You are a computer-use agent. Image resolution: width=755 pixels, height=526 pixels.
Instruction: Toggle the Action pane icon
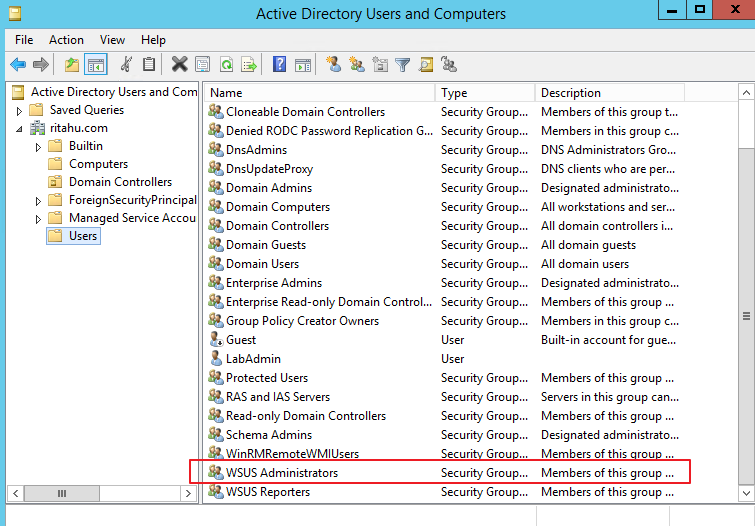pyautogui.click(x=303, y=64)
